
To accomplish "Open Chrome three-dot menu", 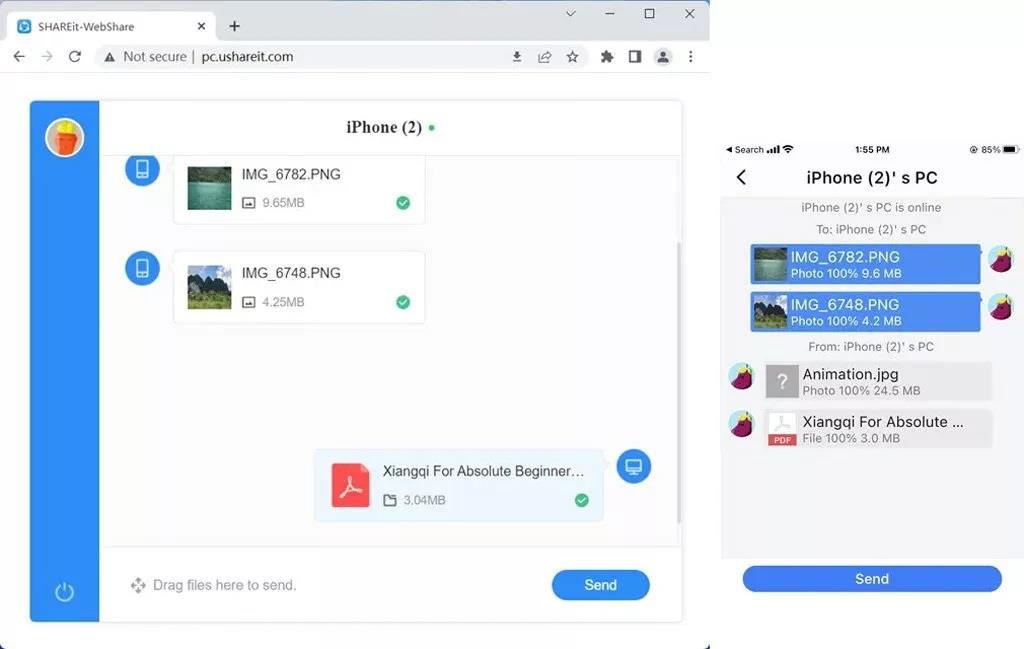I will 691,57.
